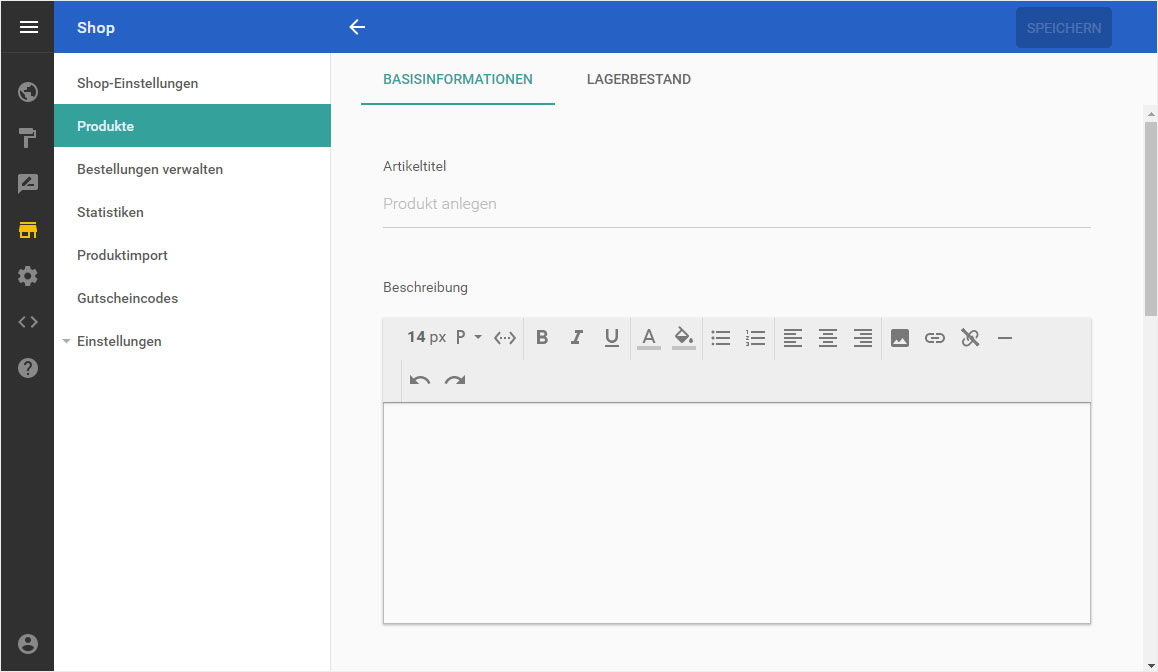Open the user account icon

tap(28, 644)
